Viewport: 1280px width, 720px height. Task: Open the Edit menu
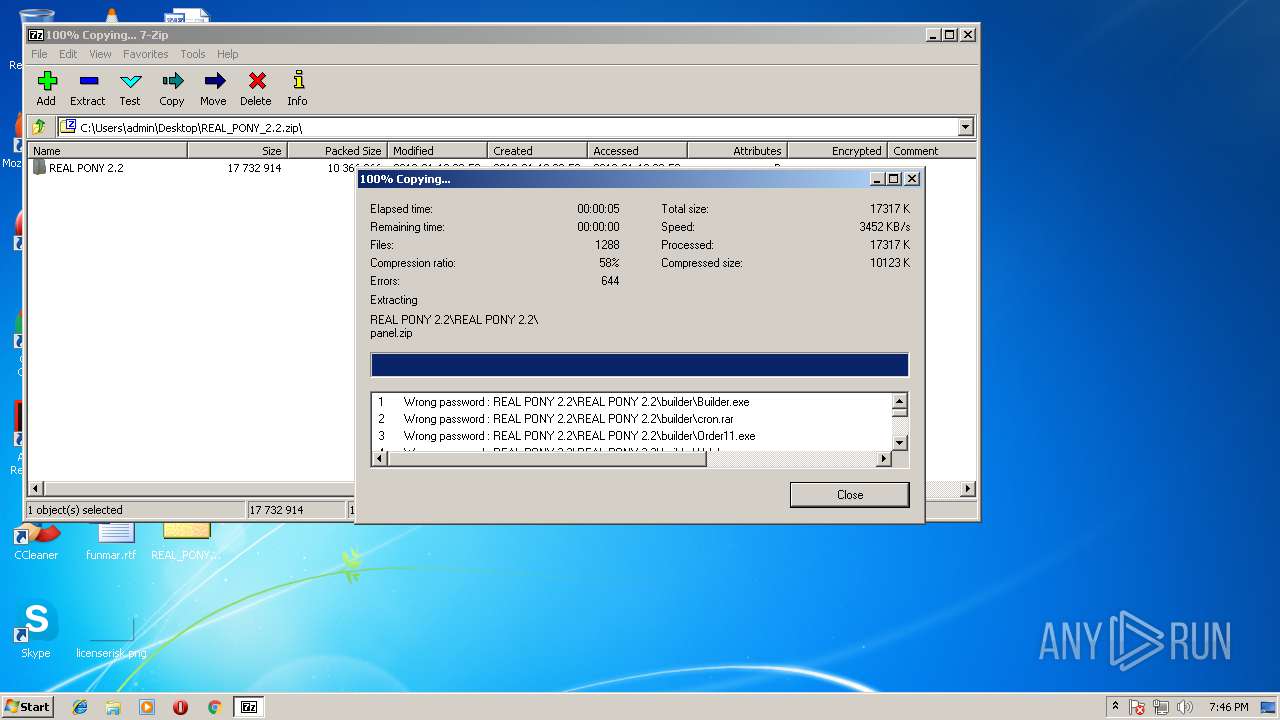pos(68,54)
